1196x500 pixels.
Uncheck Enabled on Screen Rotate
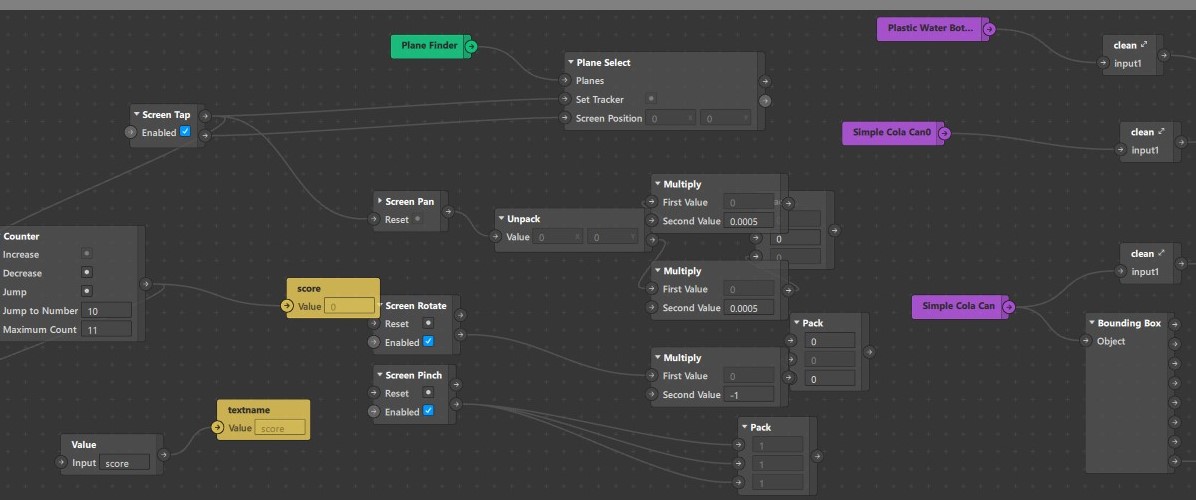[428, 342]
